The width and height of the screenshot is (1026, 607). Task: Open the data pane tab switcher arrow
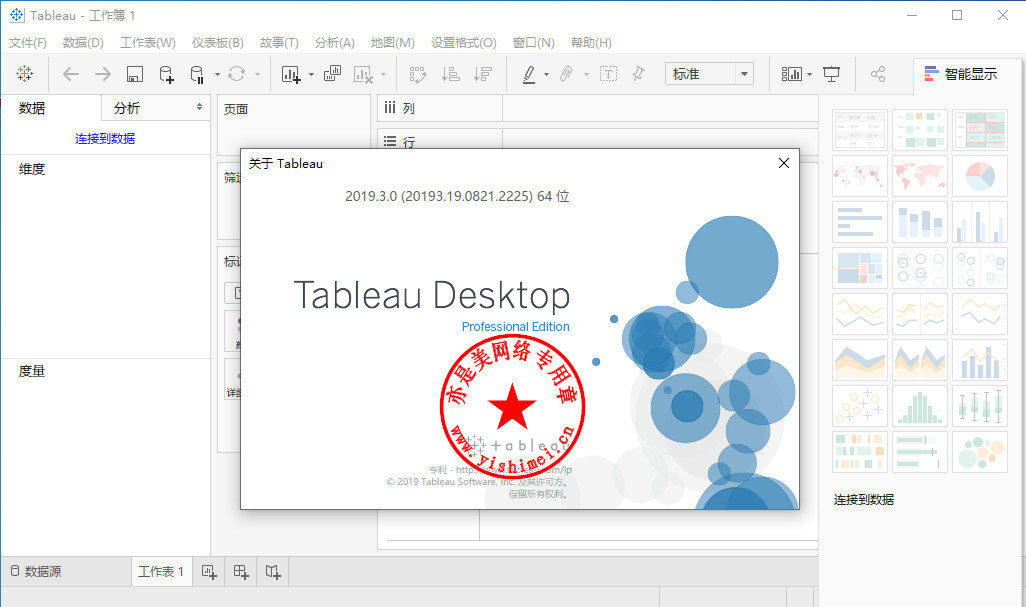[x=200, y=107]
